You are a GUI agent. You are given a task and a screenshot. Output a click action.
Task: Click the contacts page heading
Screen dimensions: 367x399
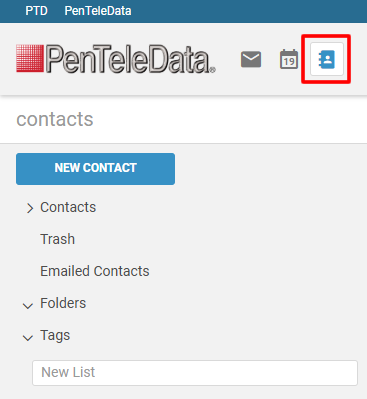pos(55,119)
